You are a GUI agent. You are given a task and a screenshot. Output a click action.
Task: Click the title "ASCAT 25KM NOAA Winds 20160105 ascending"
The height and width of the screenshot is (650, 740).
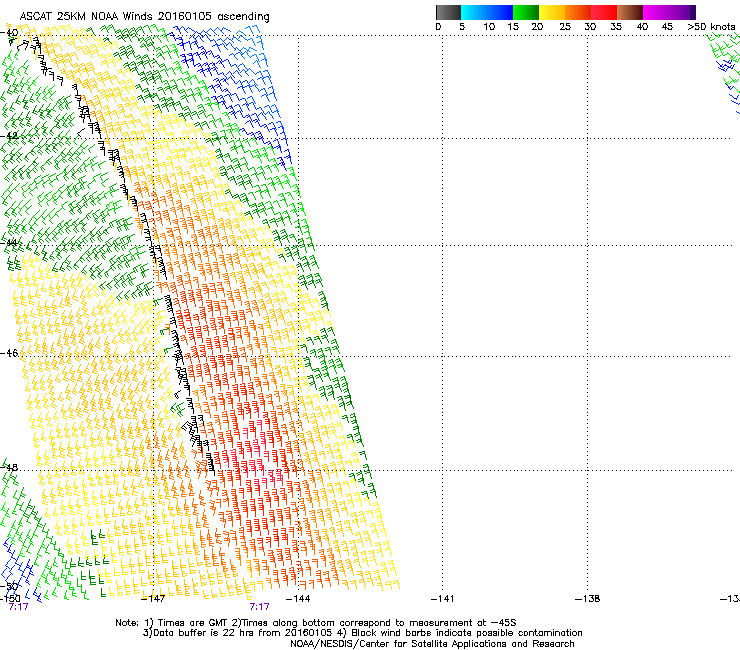[x=144, y=17]
